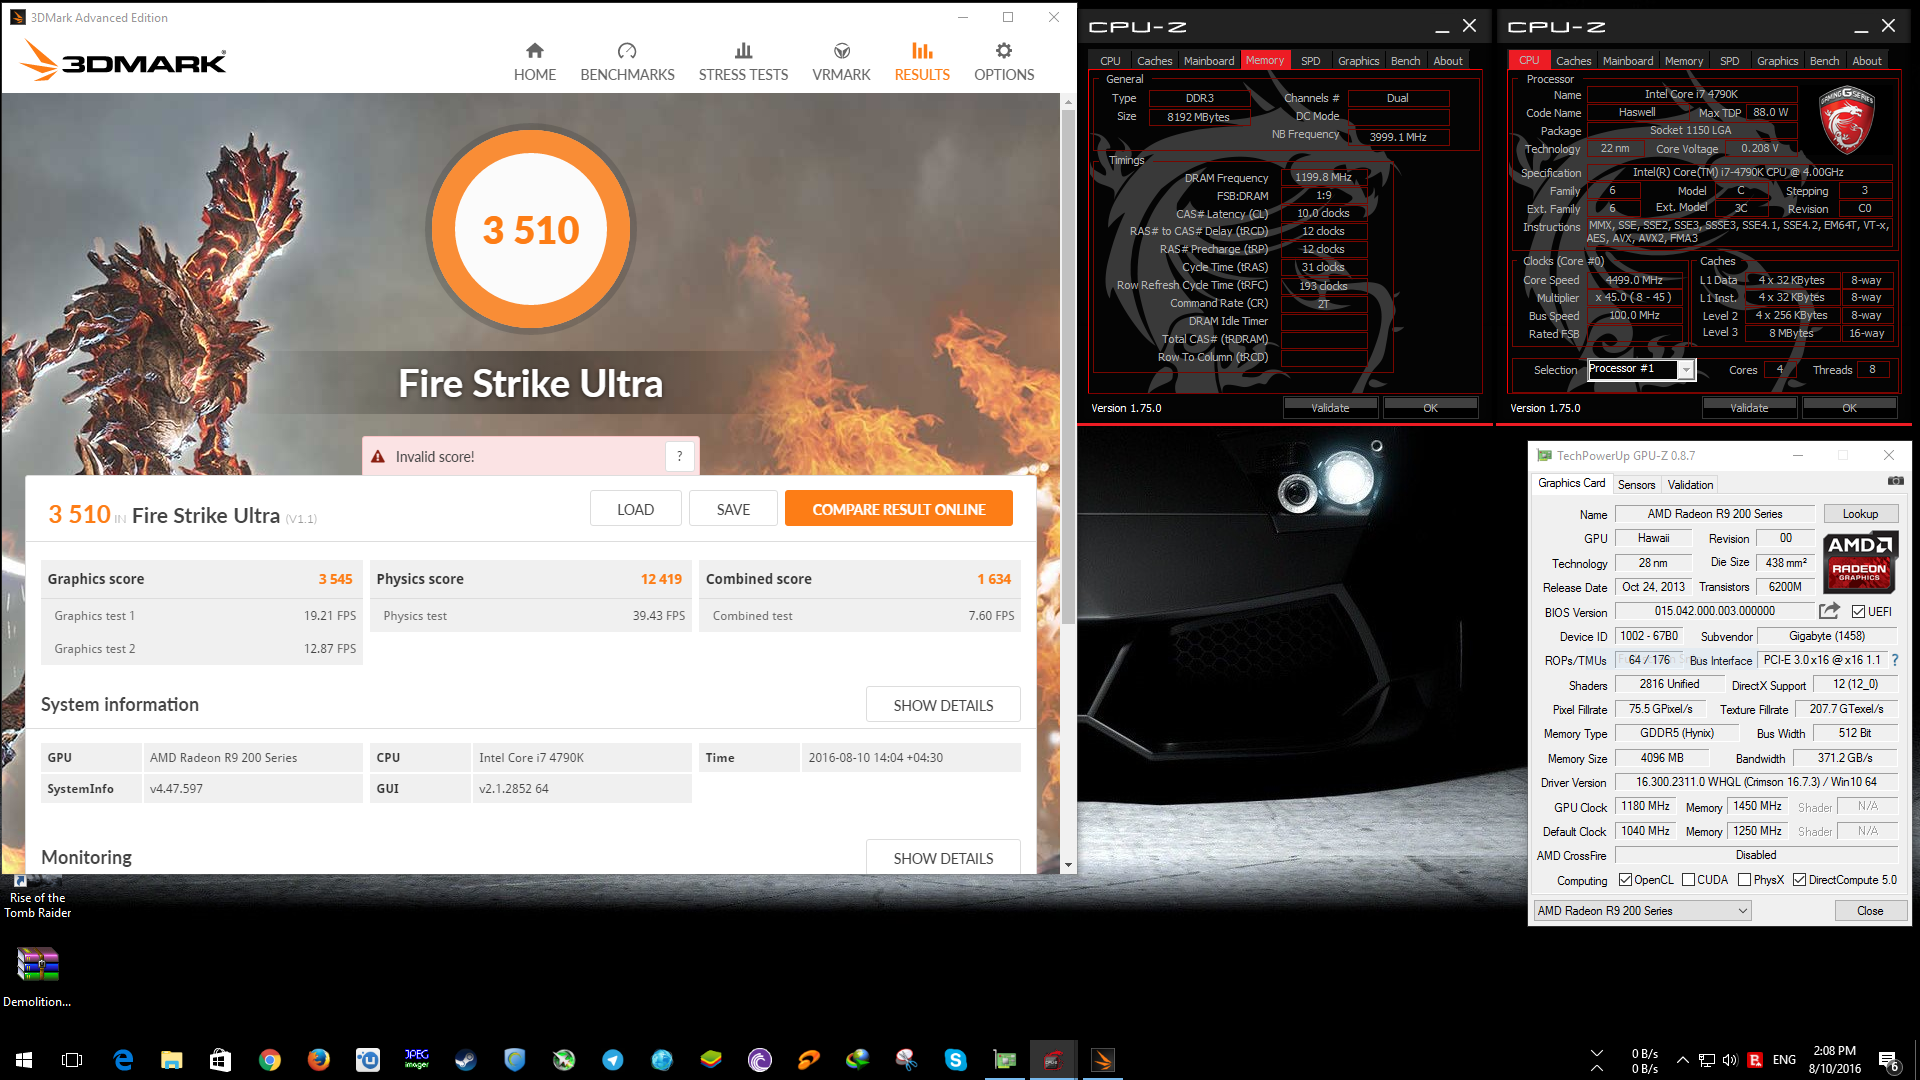1920x1080 pixels.
Task: Select the Demolition archive desktop icon
Action: (x=38, y=976)
